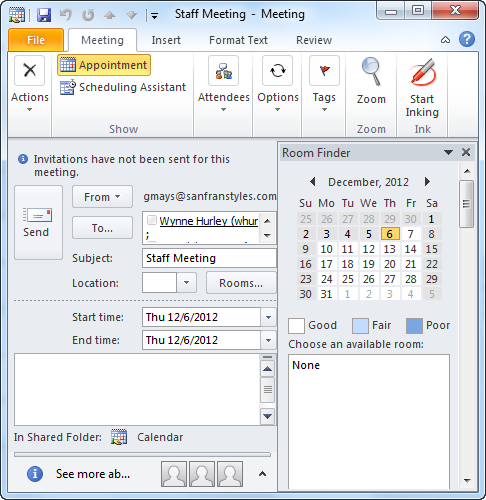Image resolution: width=486 pixels, height=500 pixels.
Task: Click the Attendees icon in ribbon
Action: [x=223, y=71]
